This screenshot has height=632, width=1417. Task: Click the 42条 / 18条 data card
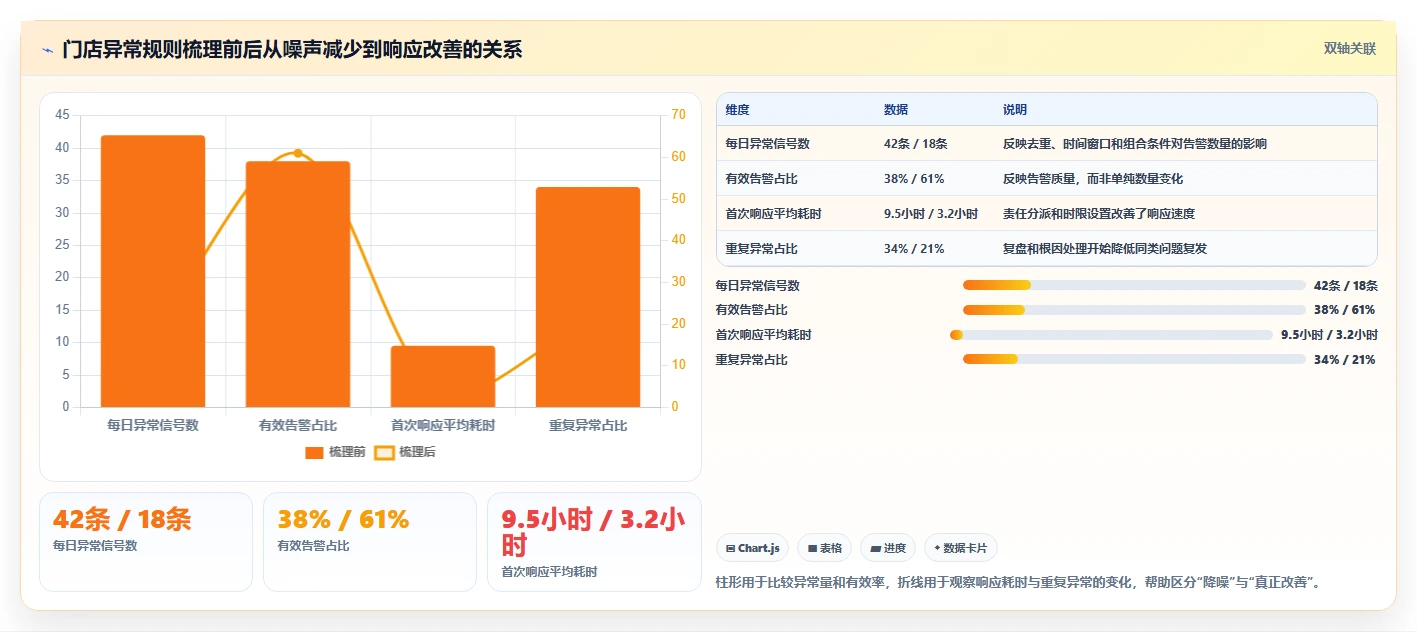(146, 542)
